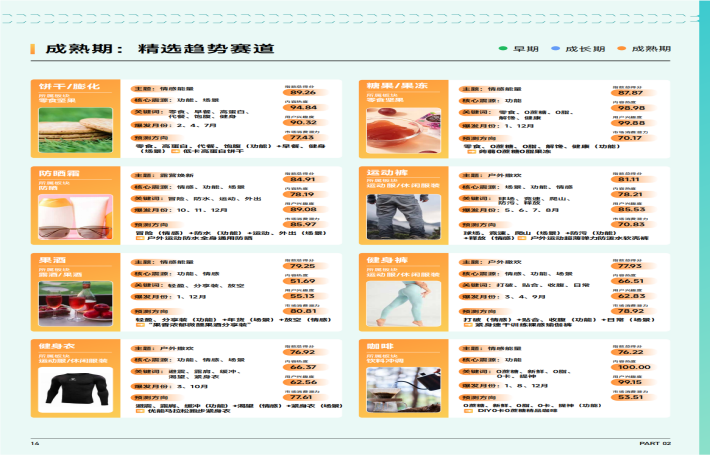Viewport: 710px width, 455px height.
Task: Click the orange bar beside the page title
Action: point(36,48)
